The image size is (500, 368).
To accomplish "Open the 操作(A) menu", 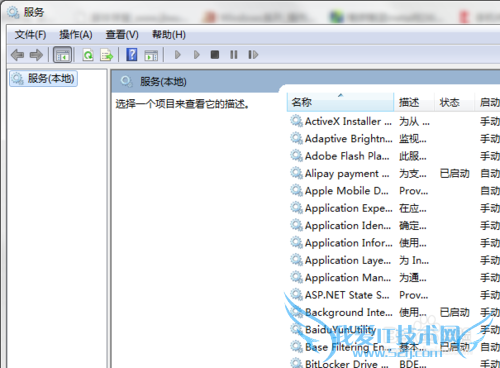I will tap(76, 34).
